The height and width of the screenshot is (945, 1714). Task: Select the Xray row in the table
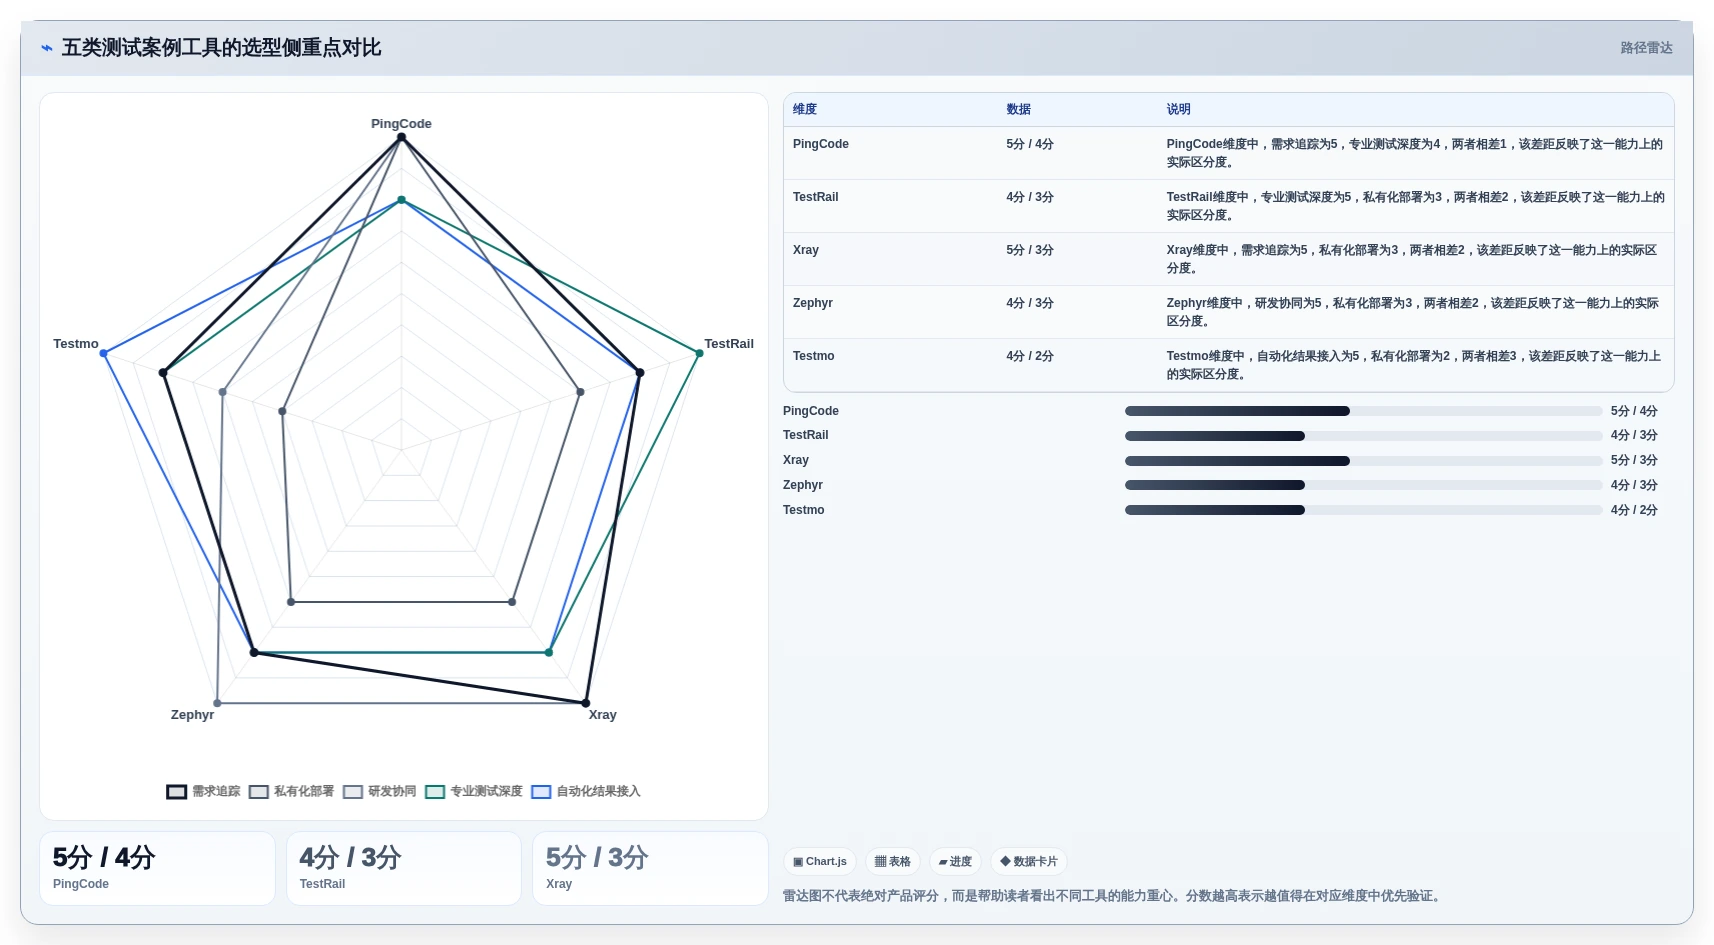point(1228,259)
